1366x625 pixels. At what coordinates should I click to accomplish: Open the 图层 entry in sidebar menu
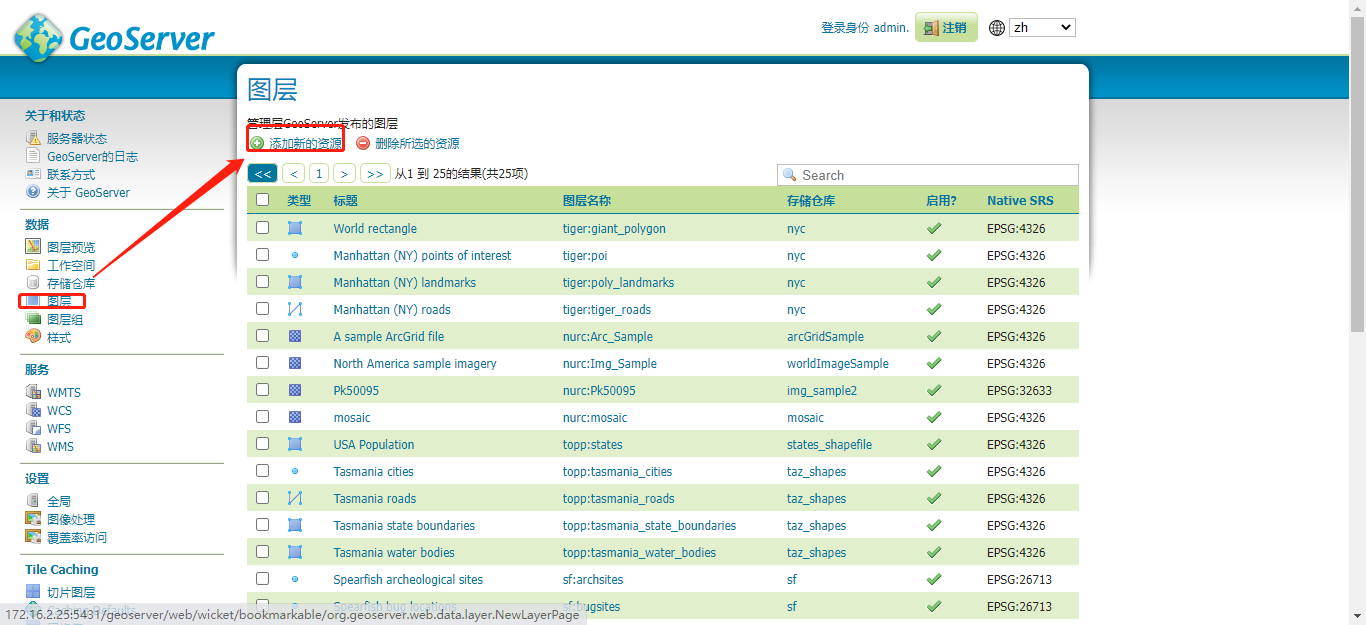[56, 300]
